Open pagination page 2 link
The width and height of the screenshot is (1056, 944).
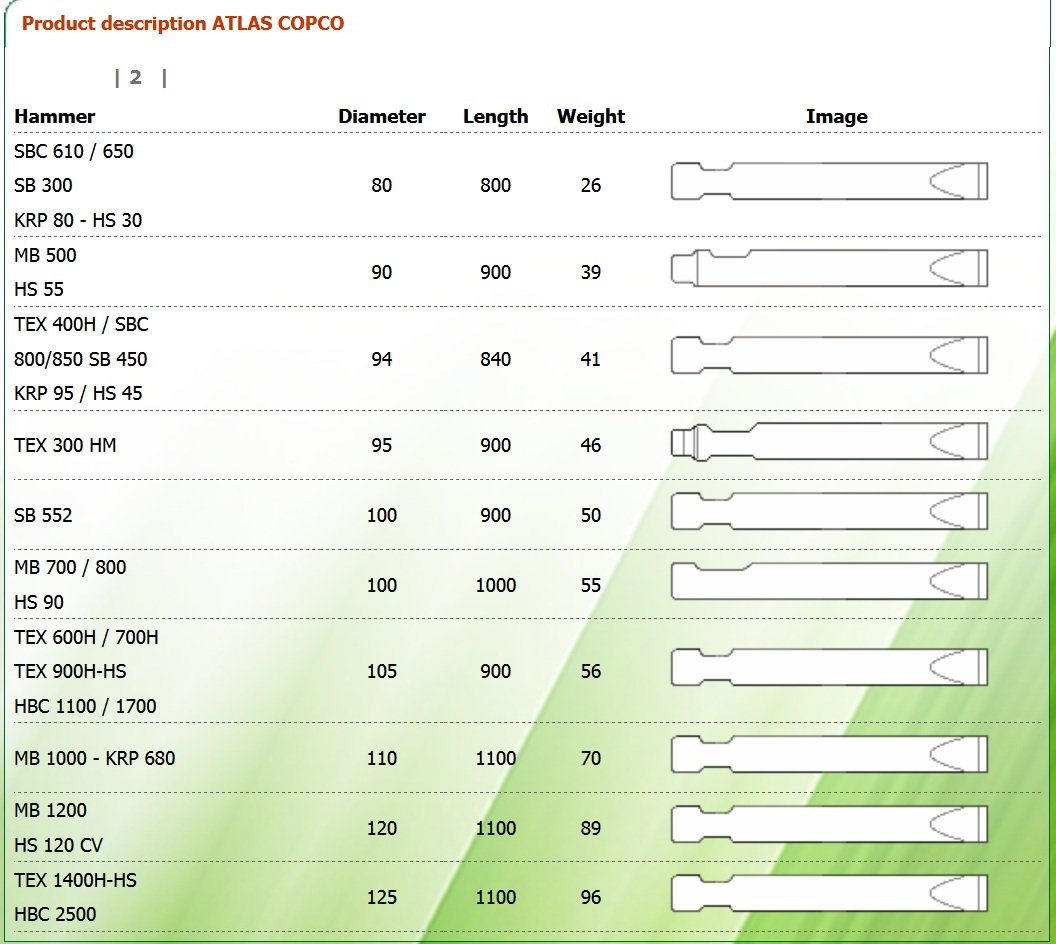point(136,77)
